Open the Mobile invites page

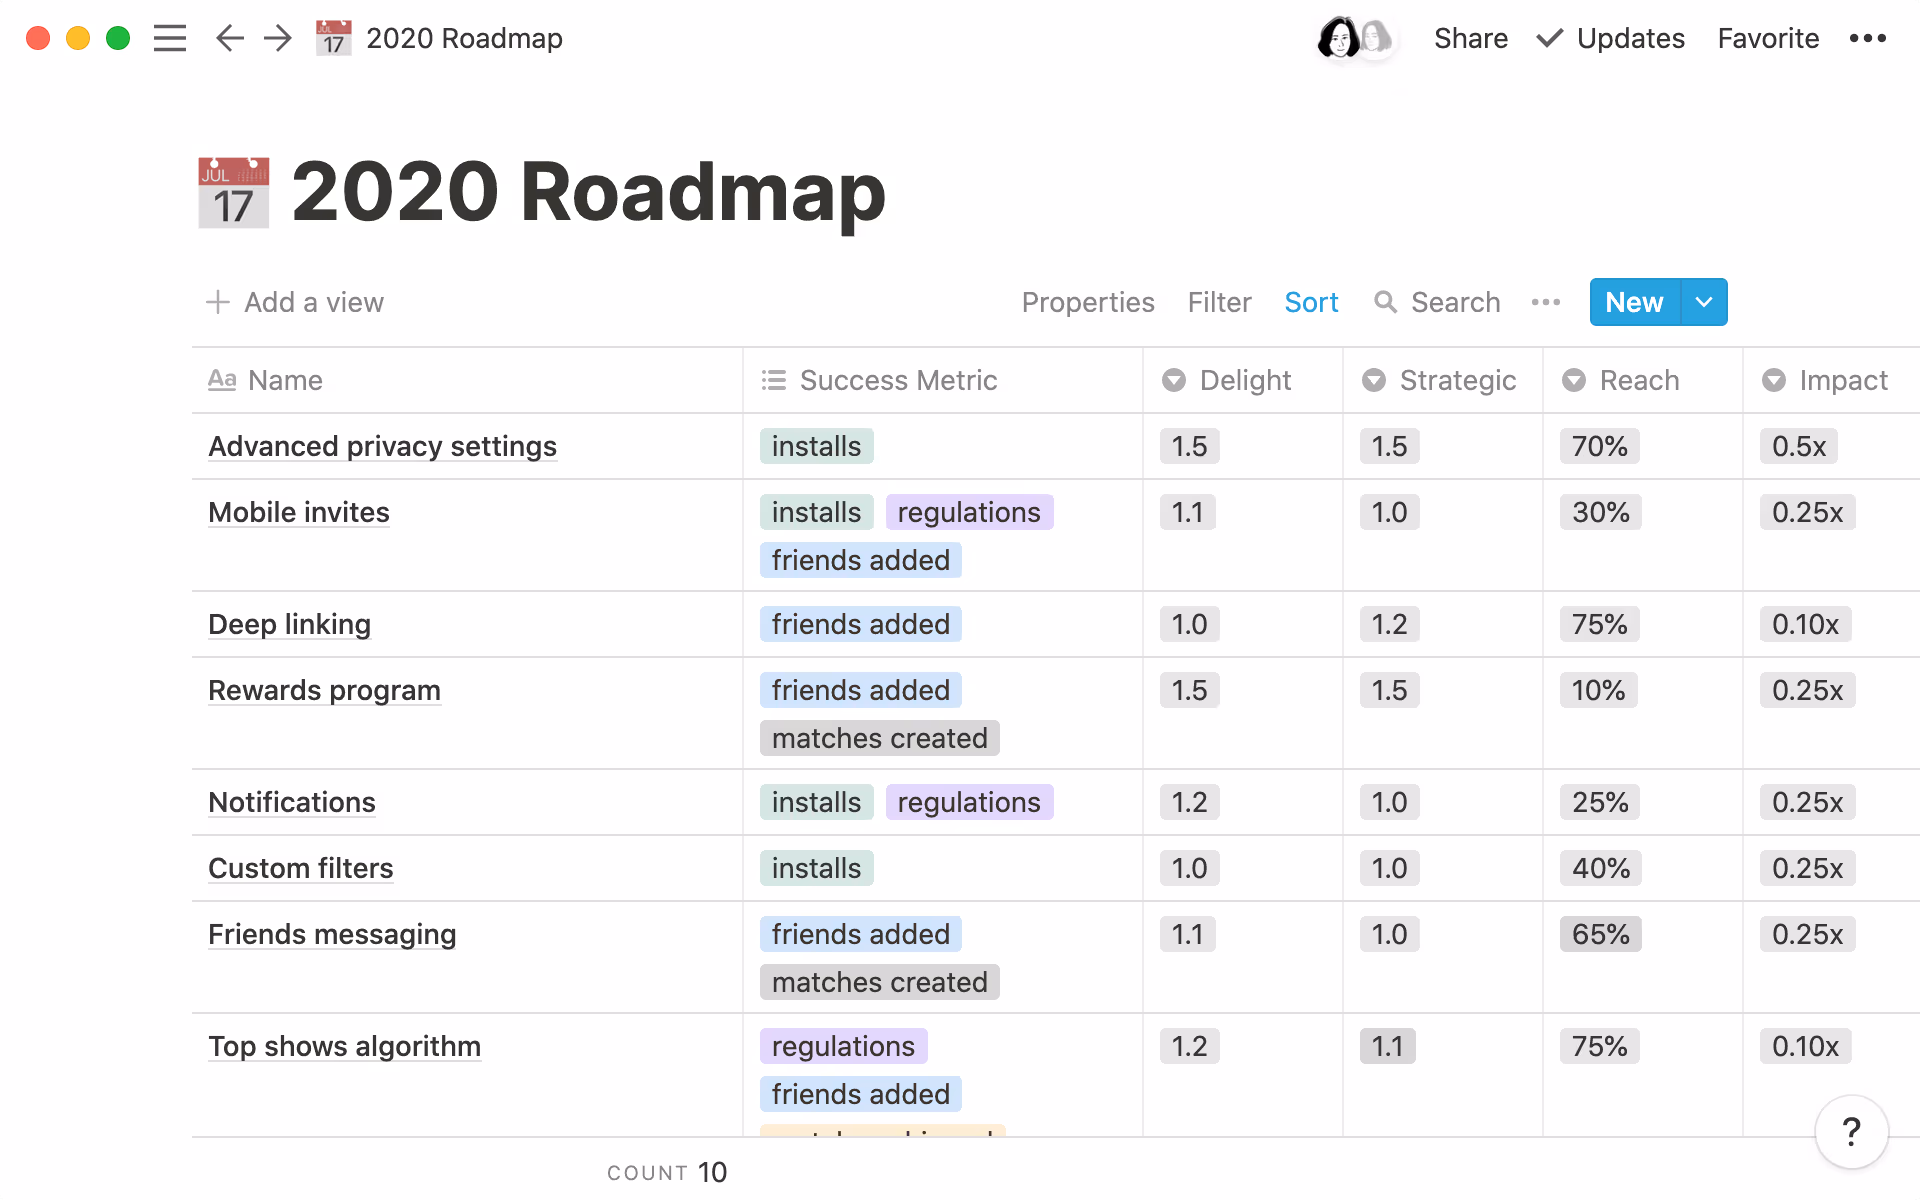pos(299,512)
